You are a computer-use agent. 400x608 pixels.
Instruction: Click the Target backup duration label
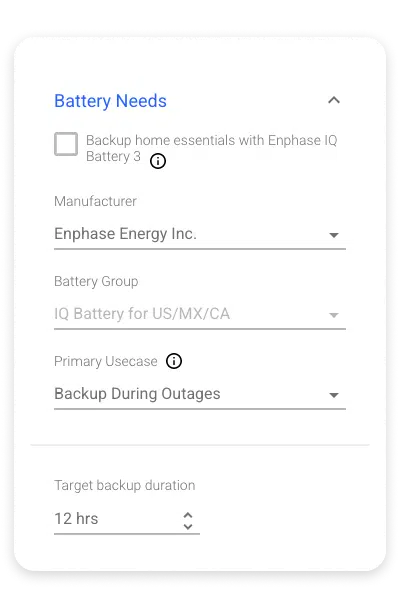pos(125,485)
